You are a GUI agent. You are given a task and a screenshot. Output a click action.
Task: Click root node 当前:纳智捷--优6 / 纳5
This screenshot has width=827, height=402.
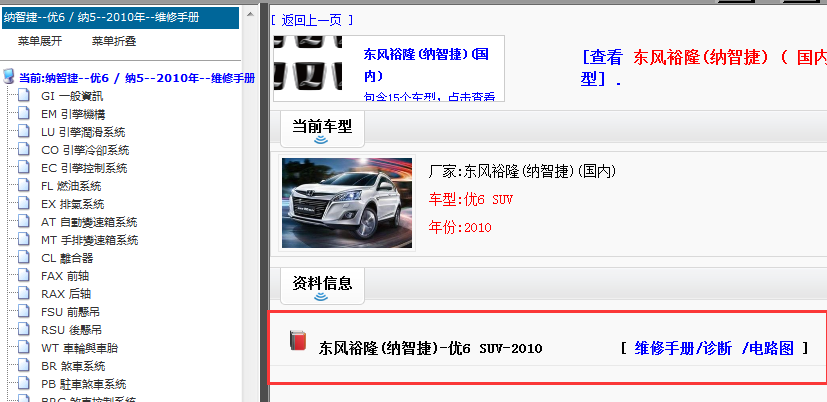(137, 79)
